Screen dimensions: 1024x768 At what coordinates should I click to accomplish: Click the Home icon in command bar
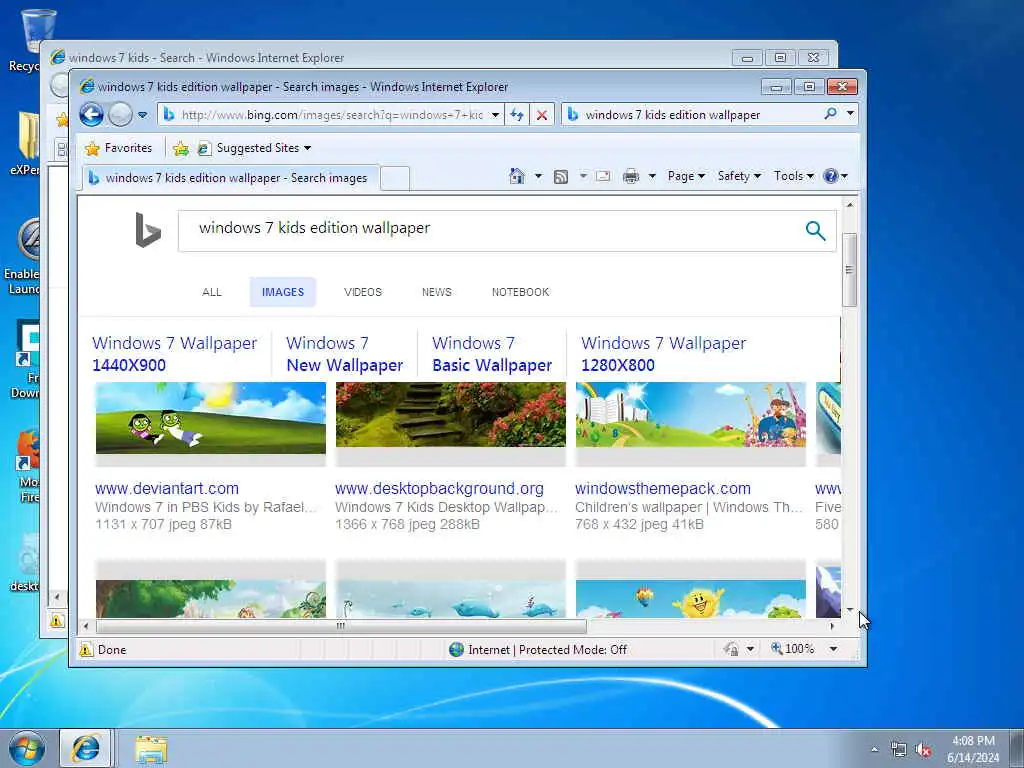coord(517,176)
